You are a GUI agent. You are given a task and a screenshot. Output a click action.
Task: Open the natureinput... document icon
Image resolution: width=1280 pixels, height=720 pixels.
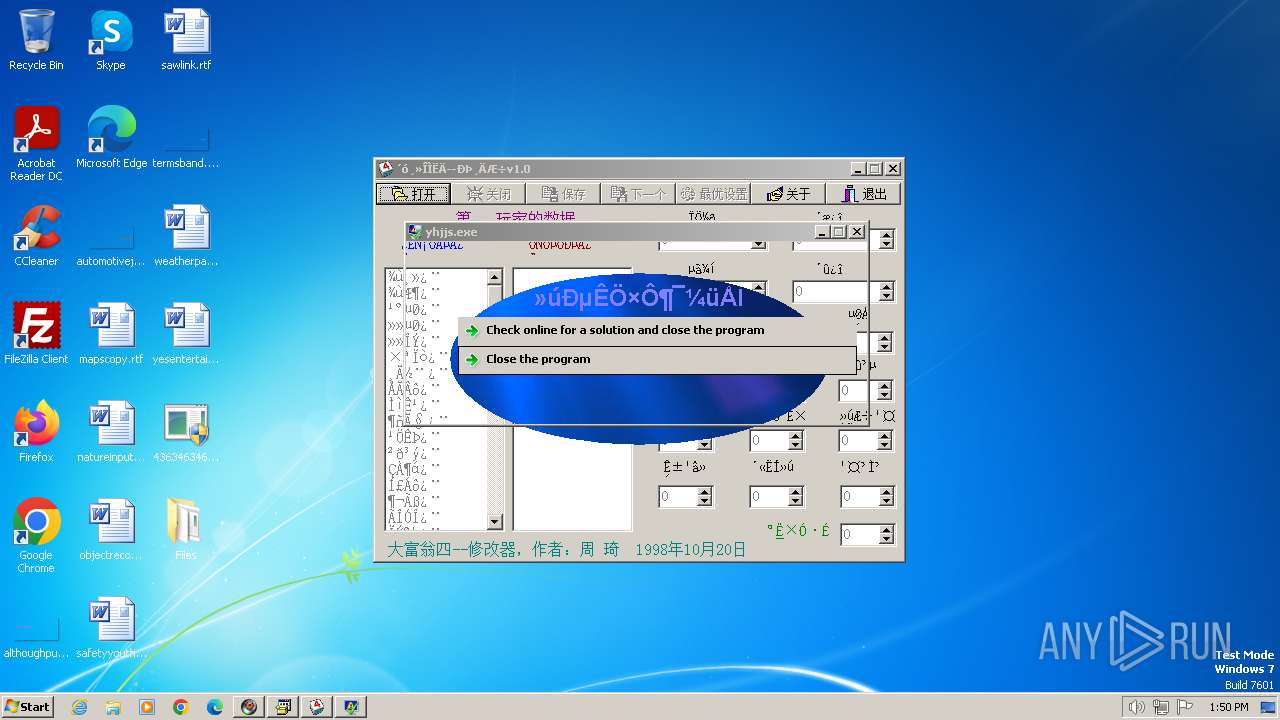click(111, 432)
